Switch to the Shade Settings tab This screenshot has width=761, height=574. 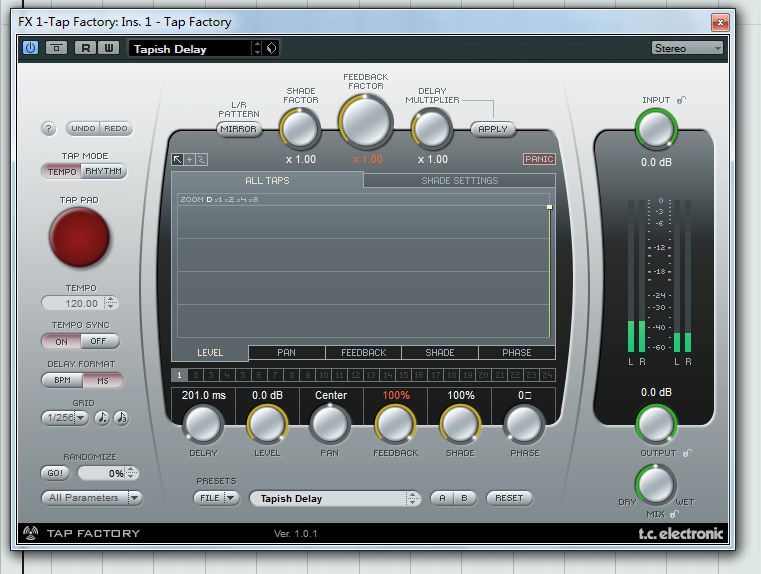460,180
